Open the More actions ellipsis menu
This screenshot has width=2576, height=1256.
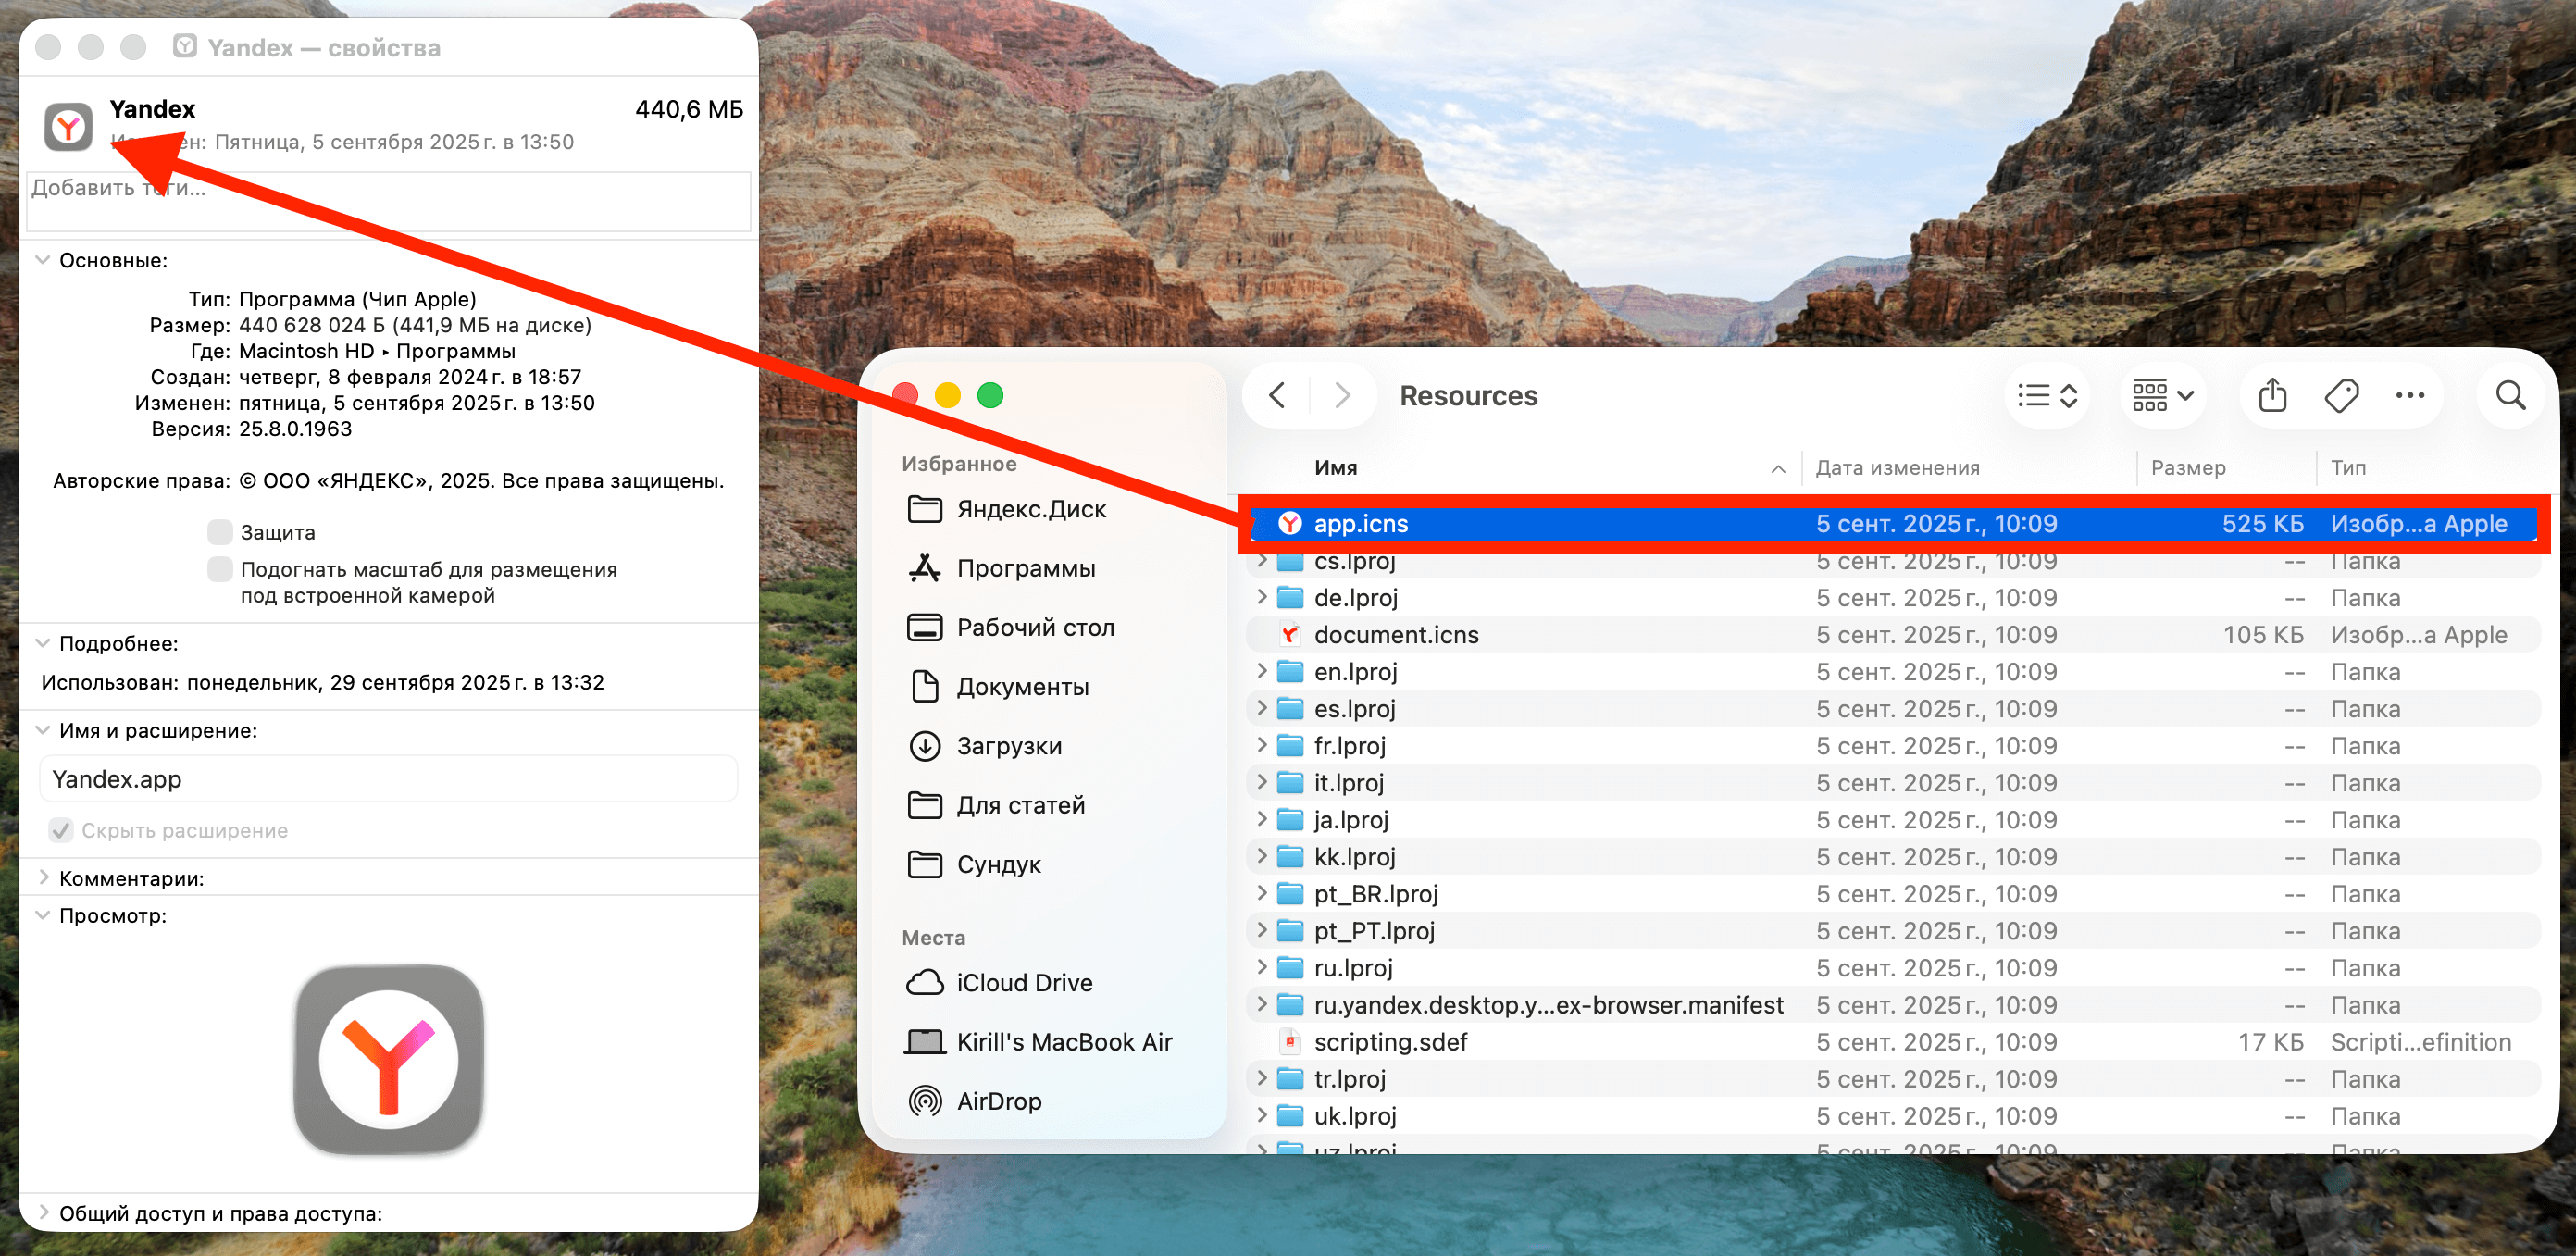2410,396
